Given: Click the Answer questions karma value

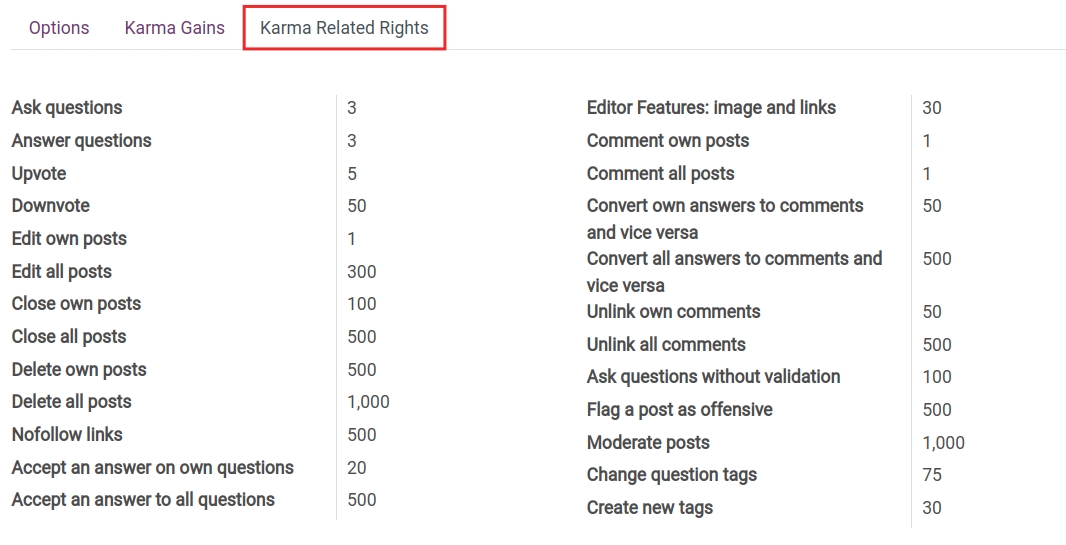Looking at the screenshot, I should pos(352,141).
